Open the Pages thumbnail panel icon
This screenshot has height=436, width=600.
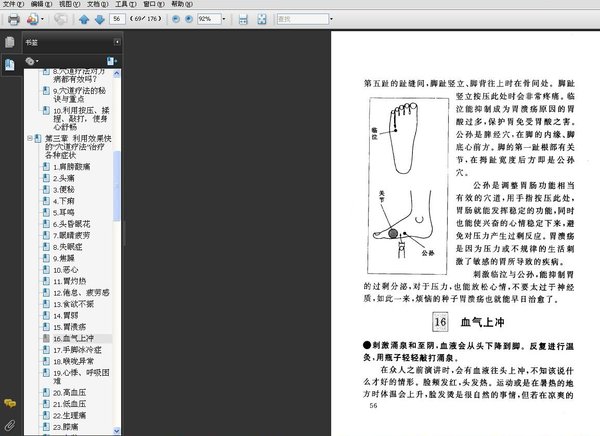pyautogui.click(x=10, y=42)
